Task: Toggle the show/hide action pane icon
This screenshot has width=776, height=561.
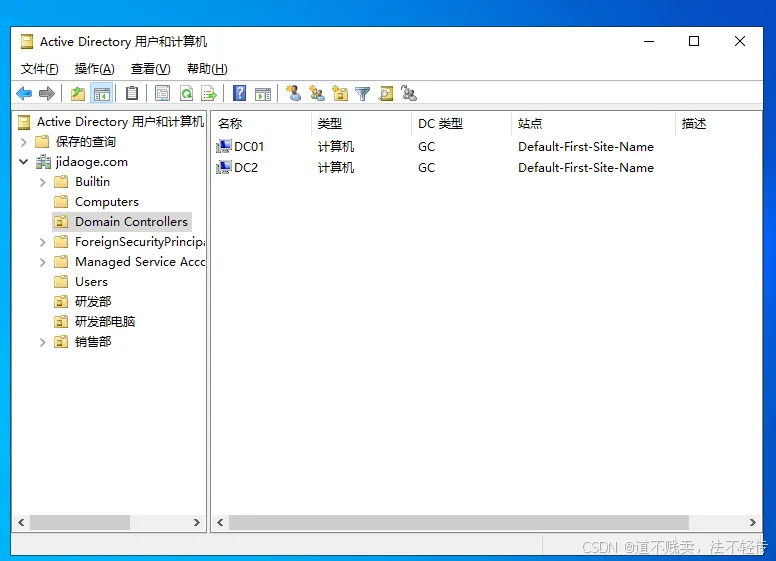Action: coord(263,93)
